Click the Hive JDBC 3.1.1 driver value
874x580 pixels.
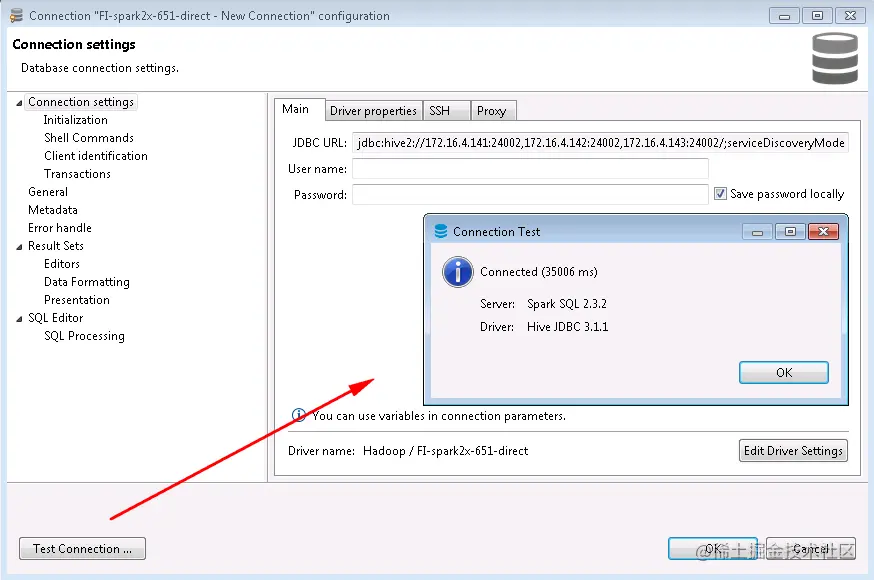click(x=567, y=326)
